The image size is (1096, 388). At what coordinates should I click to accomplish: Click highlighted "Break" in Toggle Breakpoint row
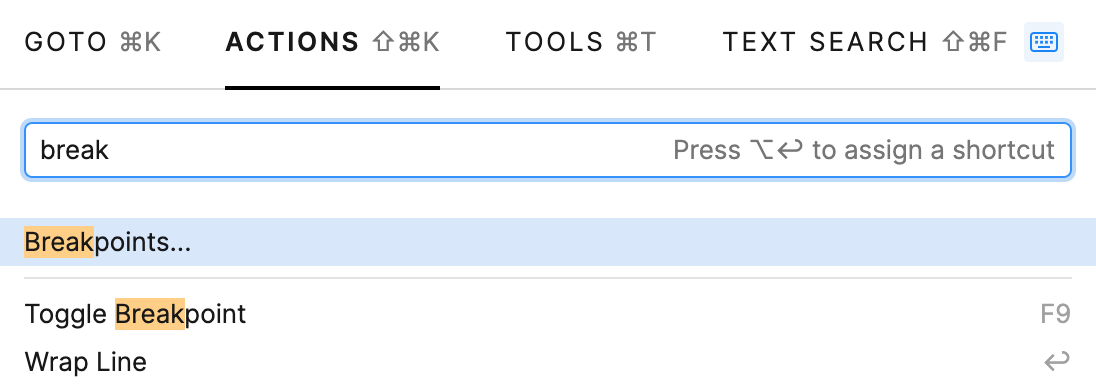point(150,314)
